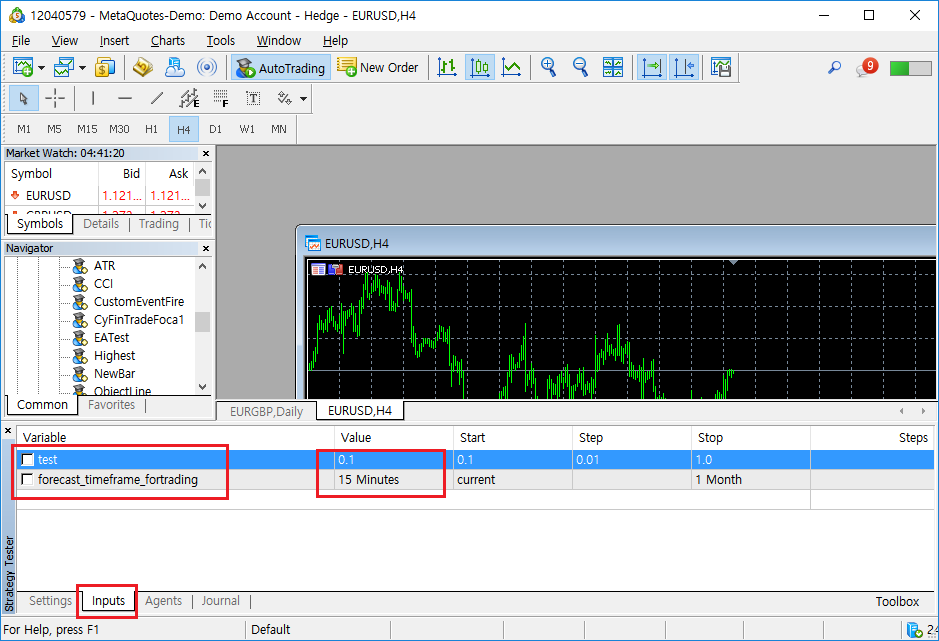The width and height of the screenshot is (939, 641).
Task: Select the text label tool
Action: [253, 98]
